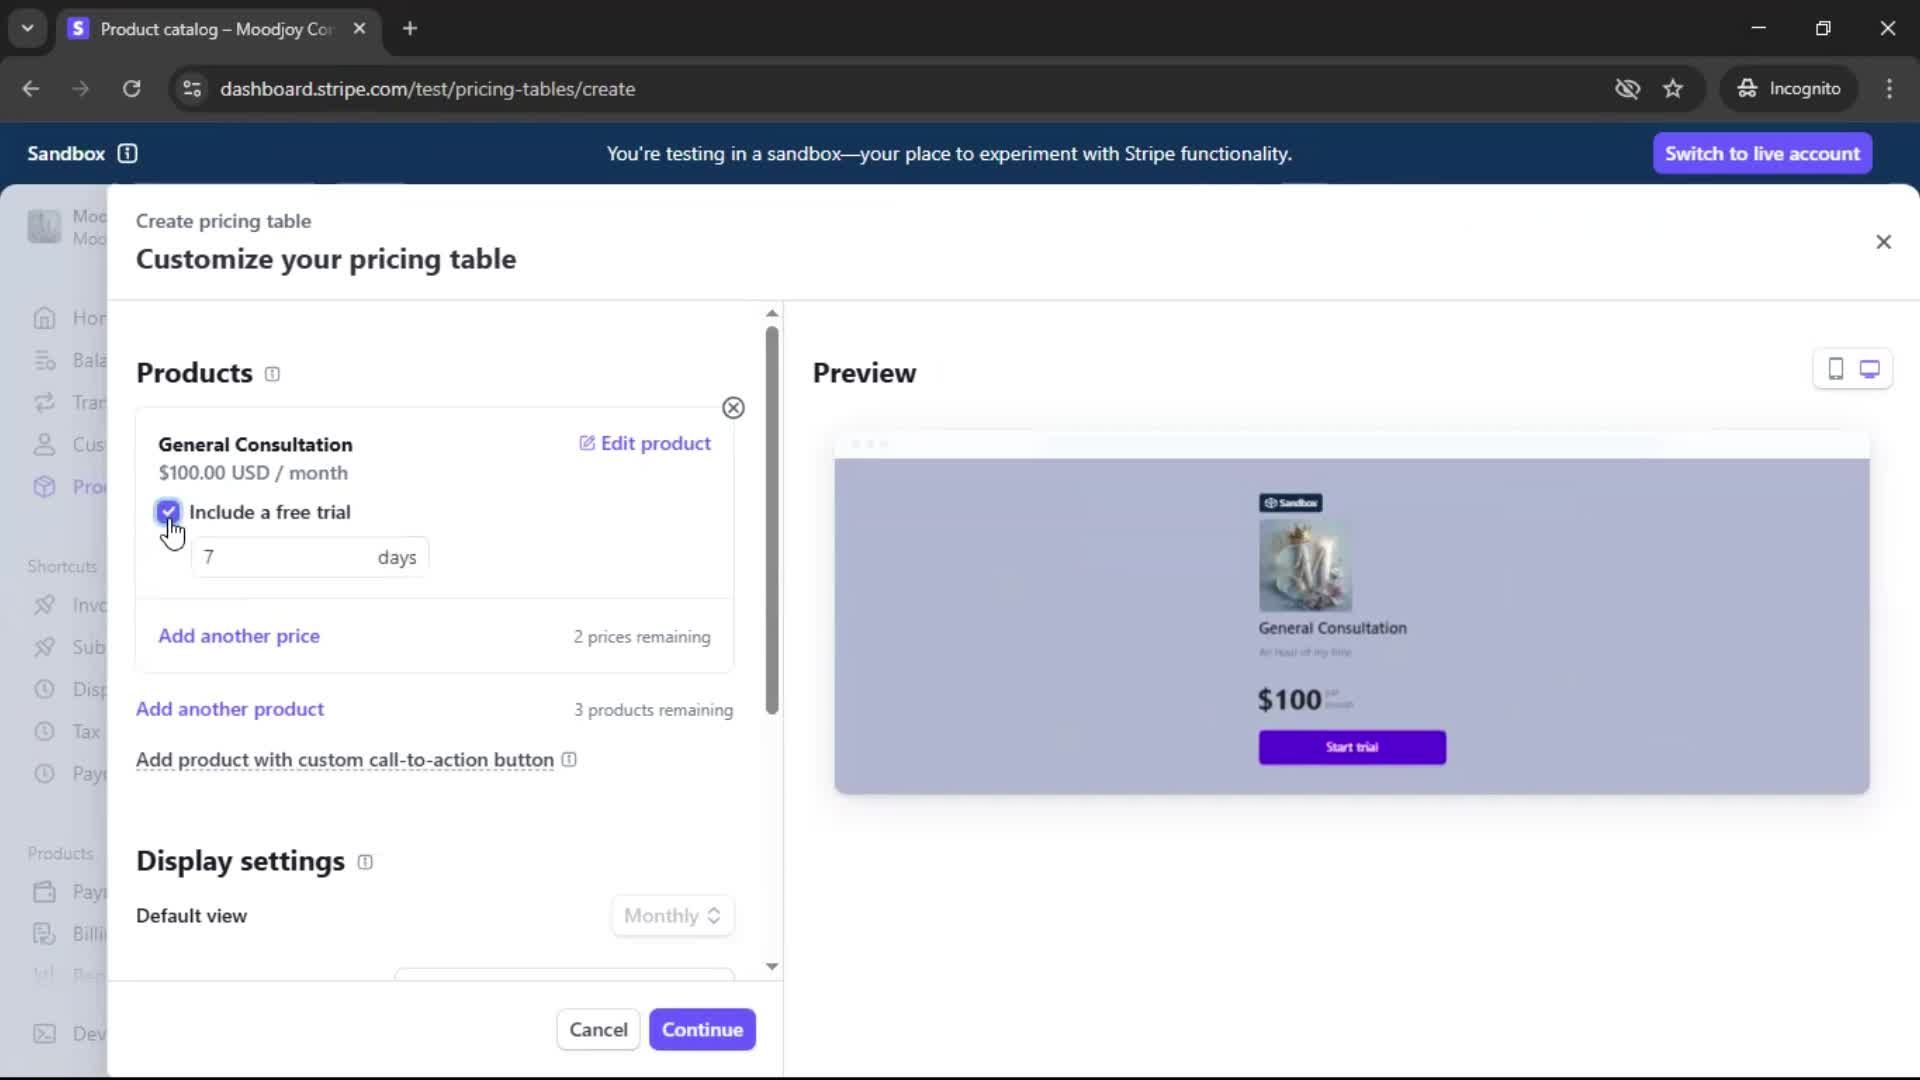Click info icon beside custom call-to-action link

click(569, 760)
